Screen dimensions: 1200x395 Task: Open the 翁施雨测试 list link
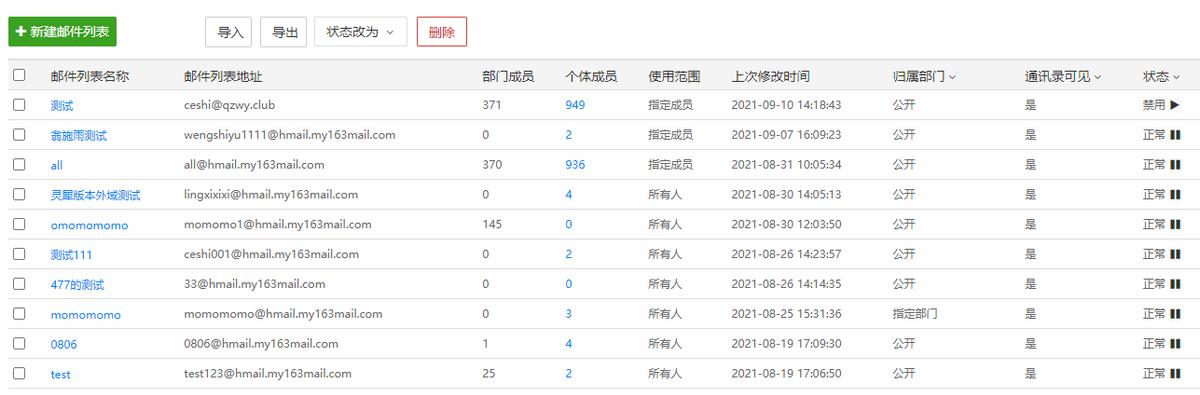click(x=79, y=135)
